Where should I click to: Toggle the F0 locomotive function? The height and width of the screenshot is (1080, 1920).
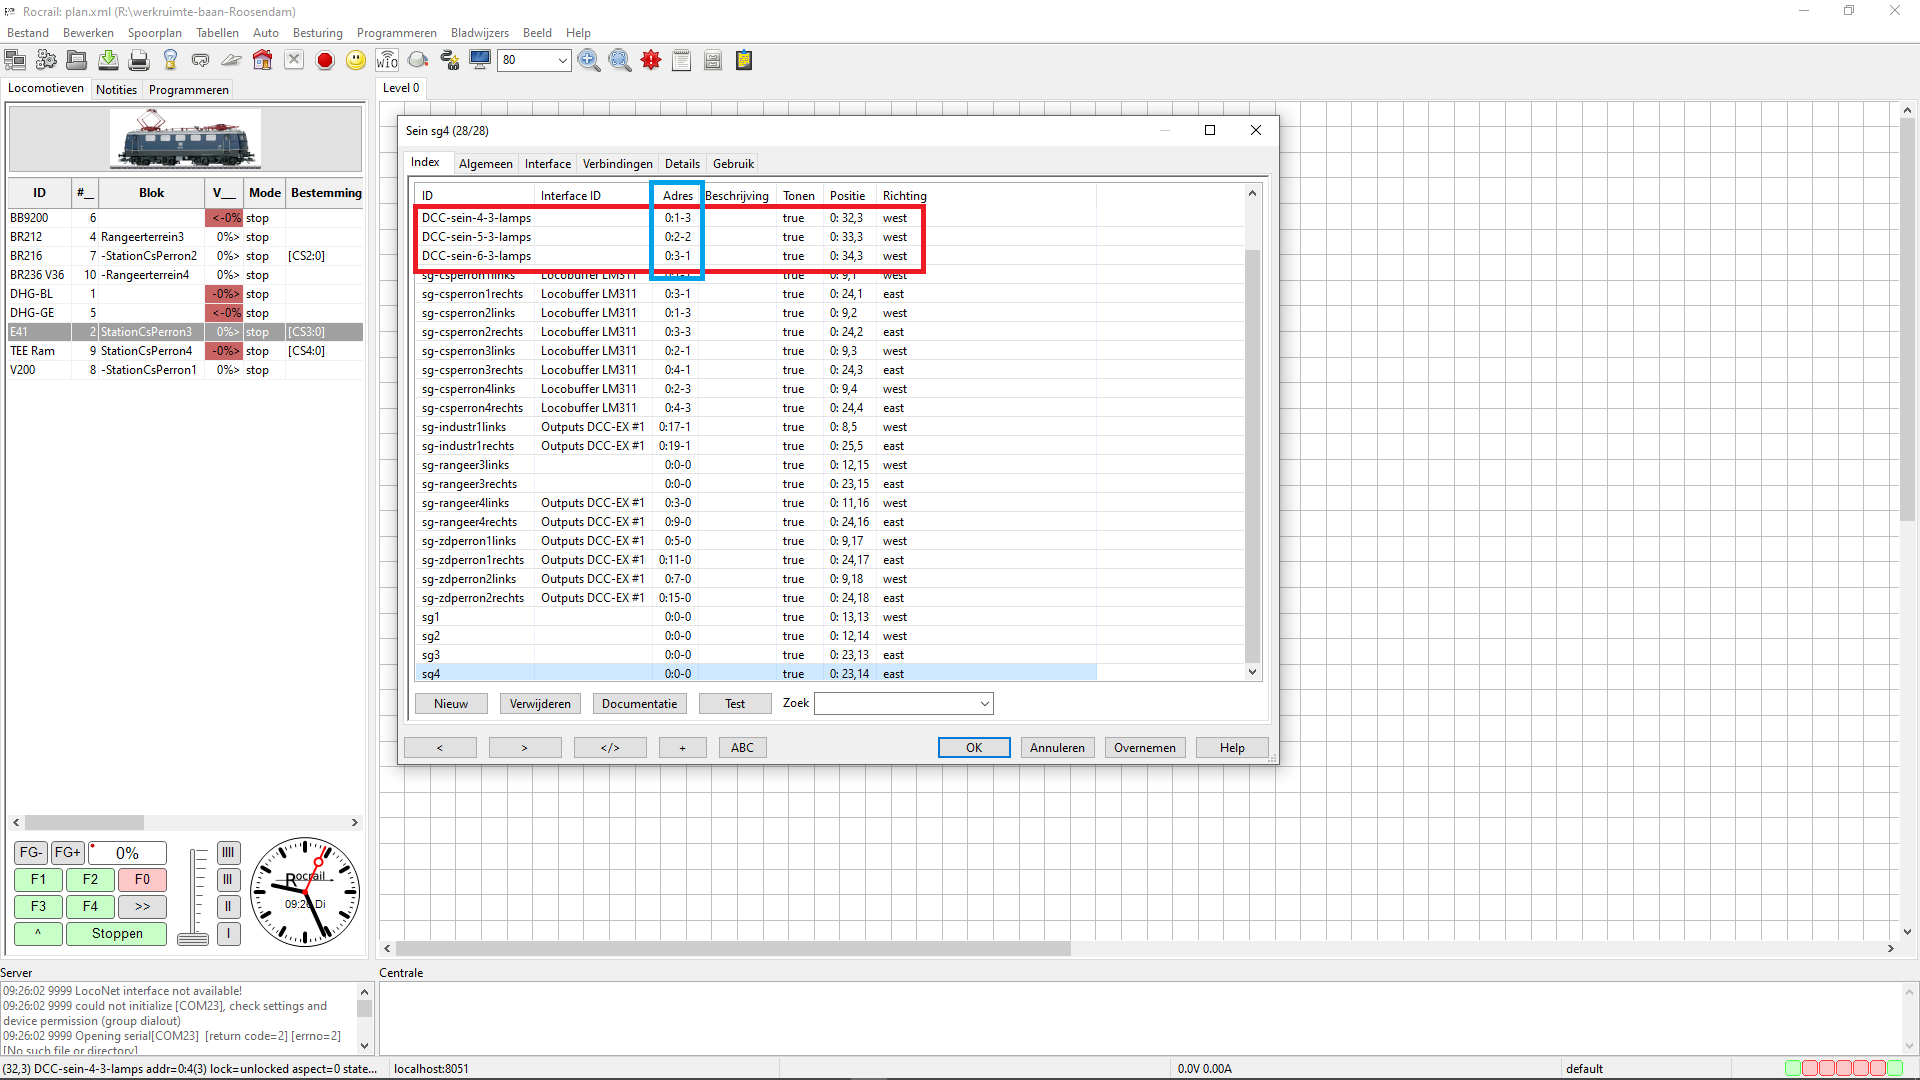142,880
